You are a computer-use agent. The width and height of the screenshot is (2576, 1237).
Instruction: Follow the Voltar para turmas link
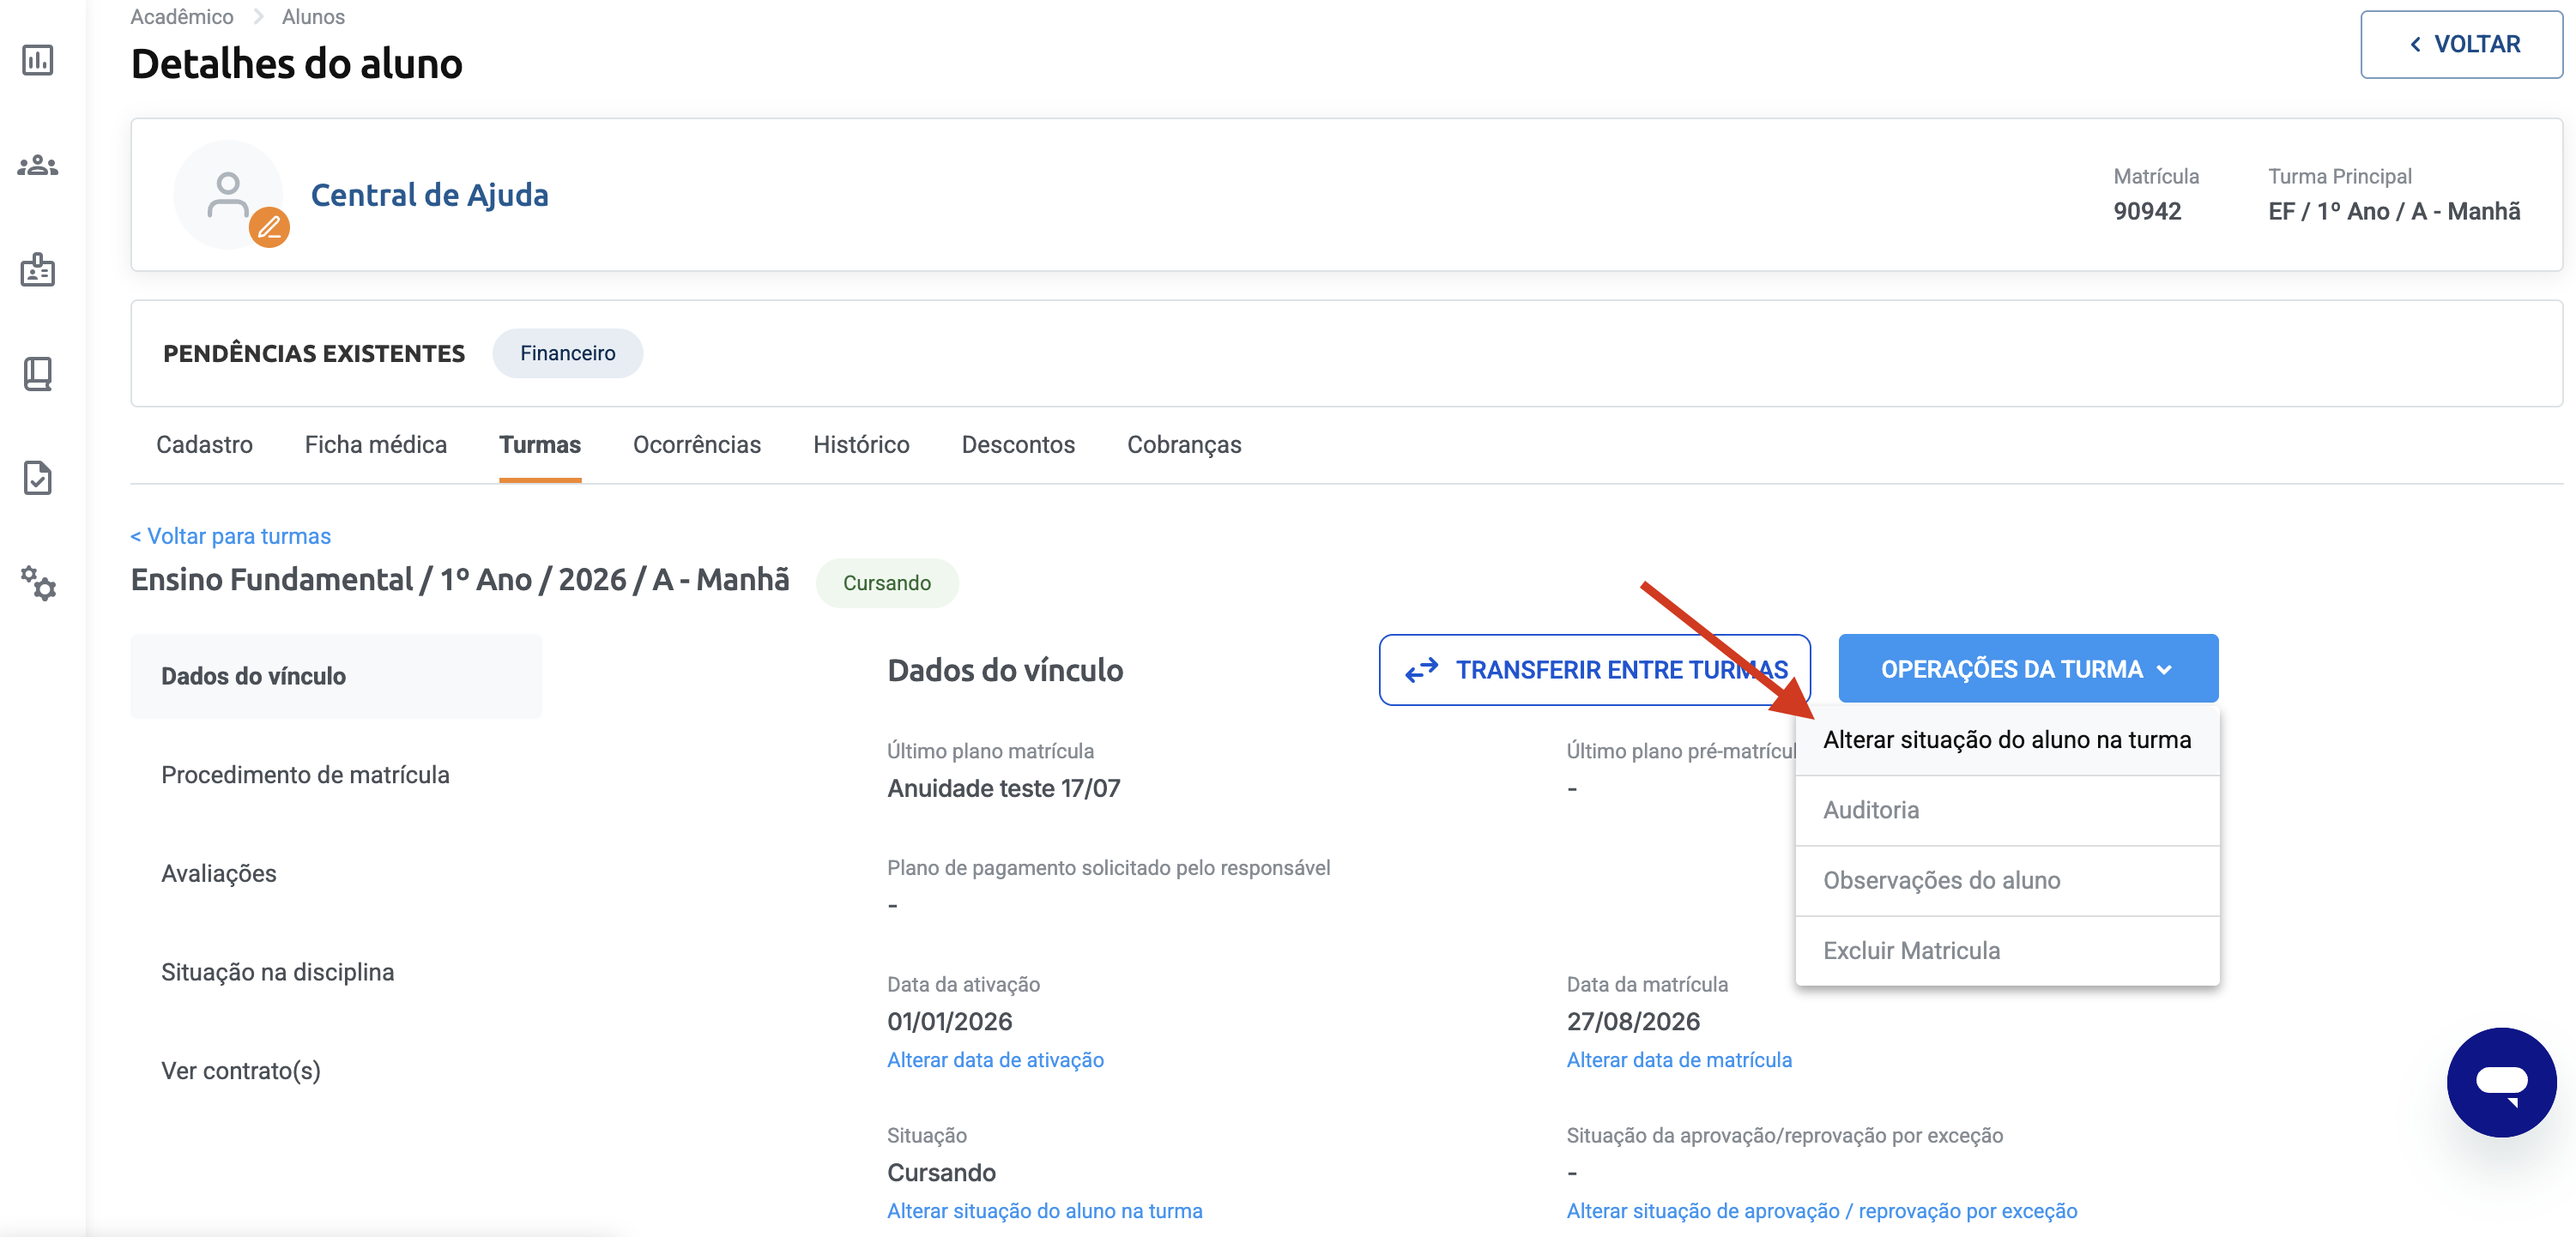(230, 536)
